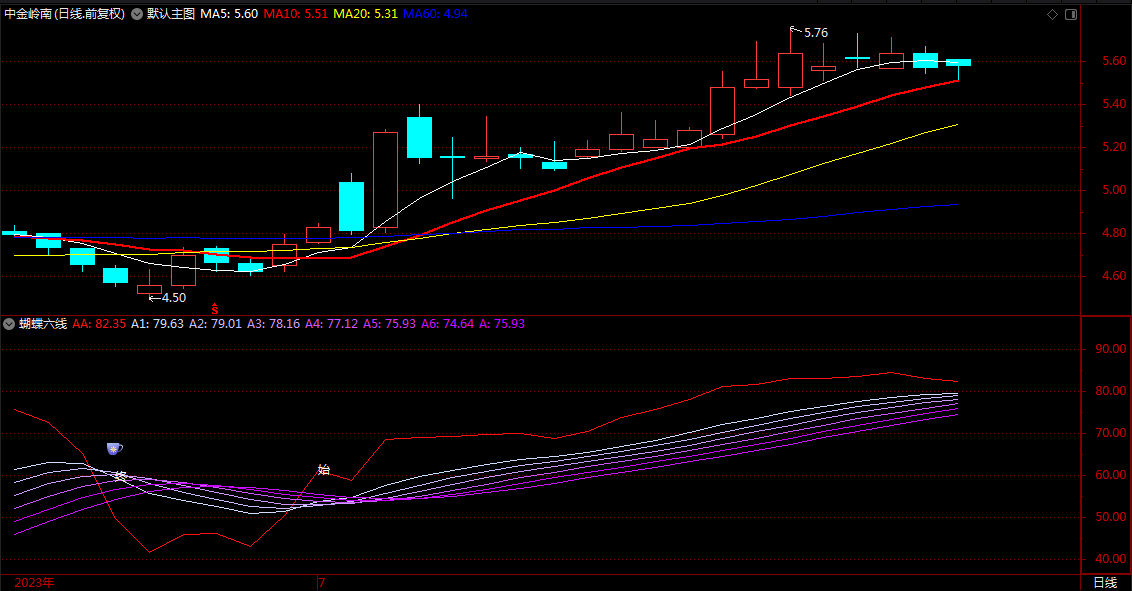The image size is (1132, 591).
Task: Click the 5.20 price axis label
Action: click(1114, 147)
